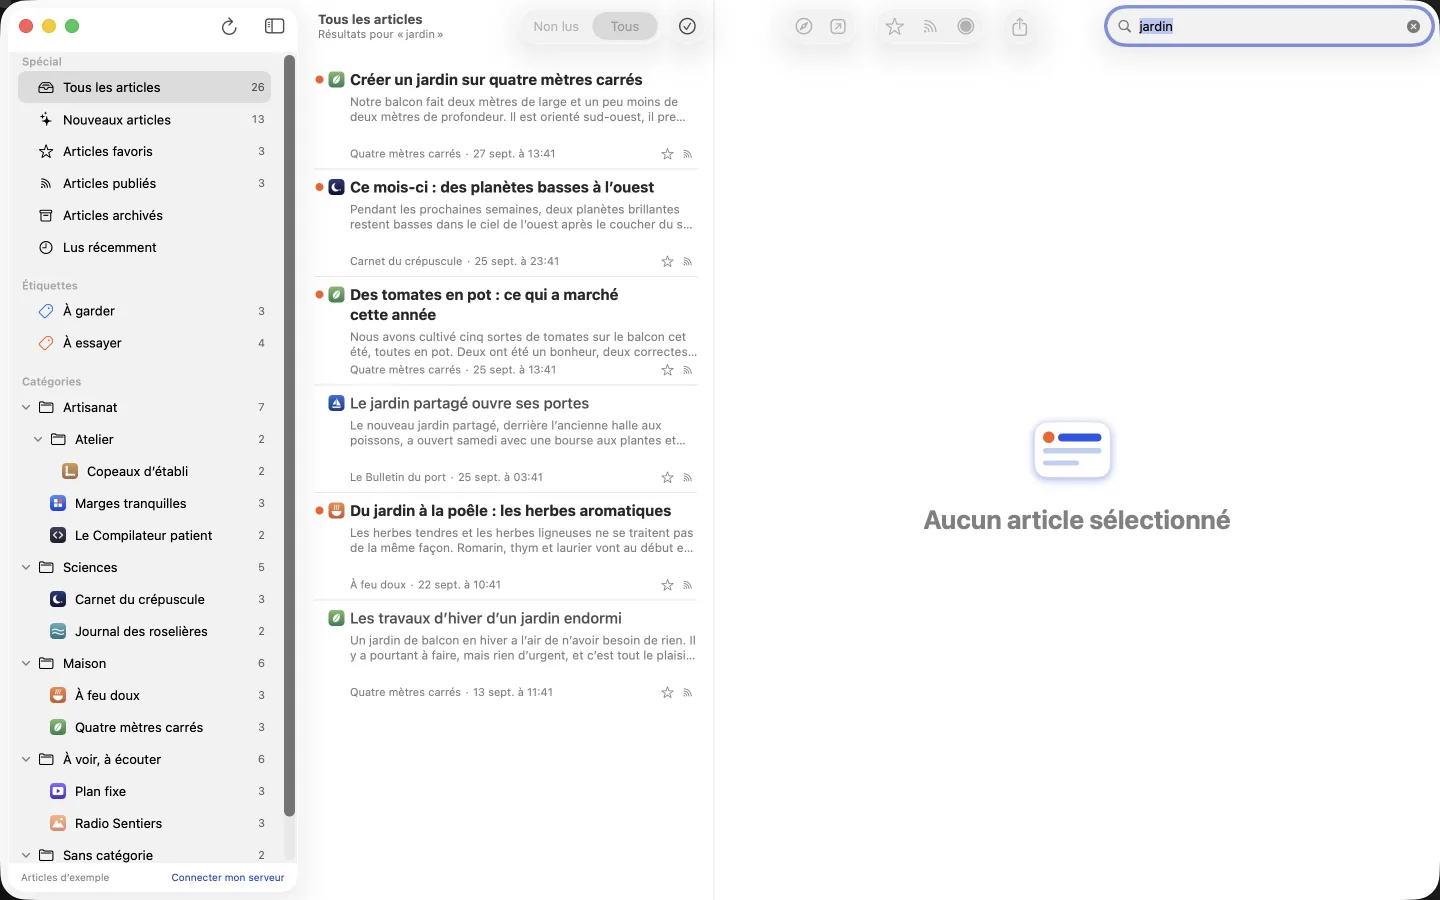
Task: Mark all articles as read checkmark
Action: [687, 27]
